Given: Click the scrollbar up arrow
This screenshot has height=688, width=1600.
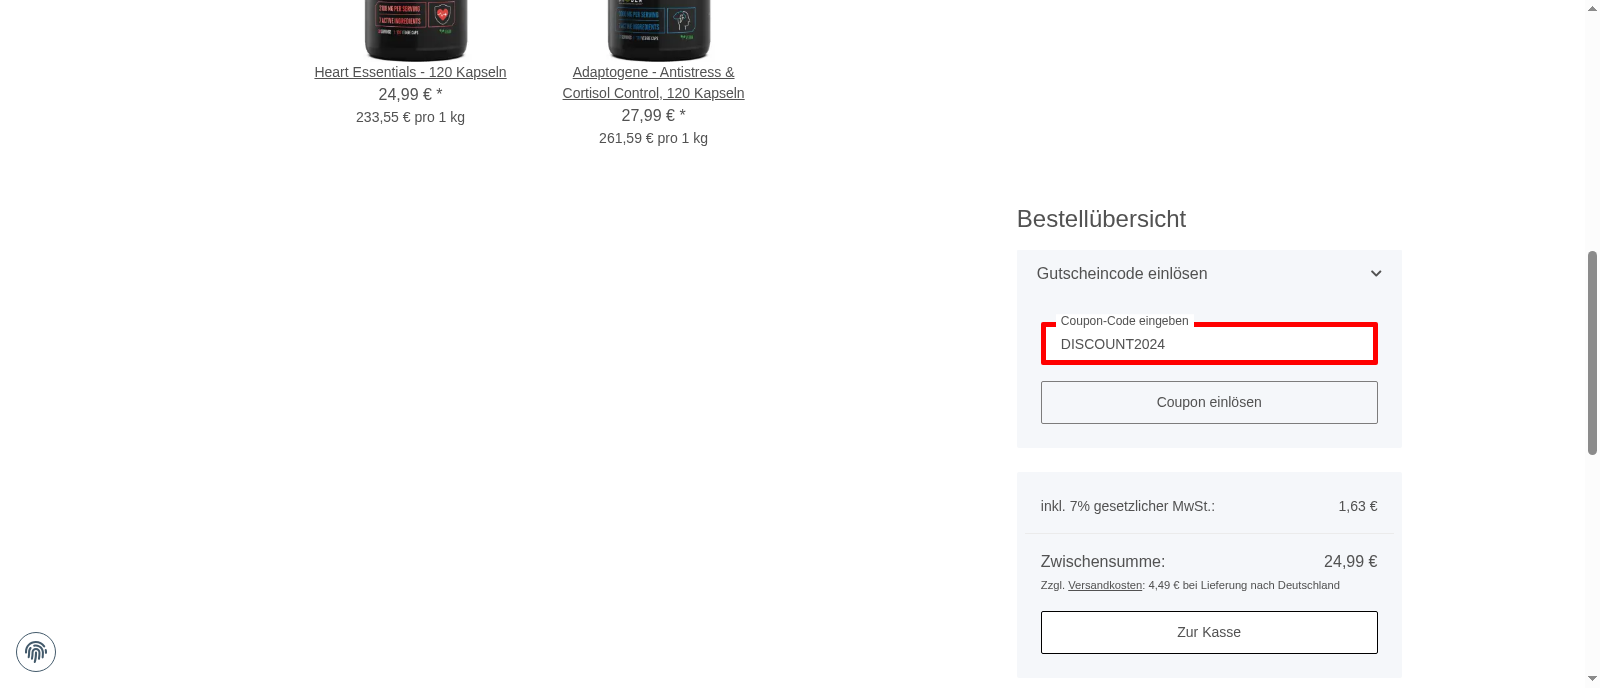Looking at the screenshot, I should (x=1591, y=8).
